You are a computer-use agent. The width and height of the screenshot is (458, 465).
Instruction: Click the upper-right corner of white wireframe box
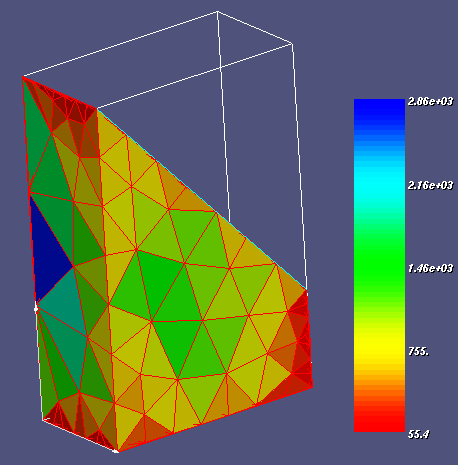tap(292, 43)
